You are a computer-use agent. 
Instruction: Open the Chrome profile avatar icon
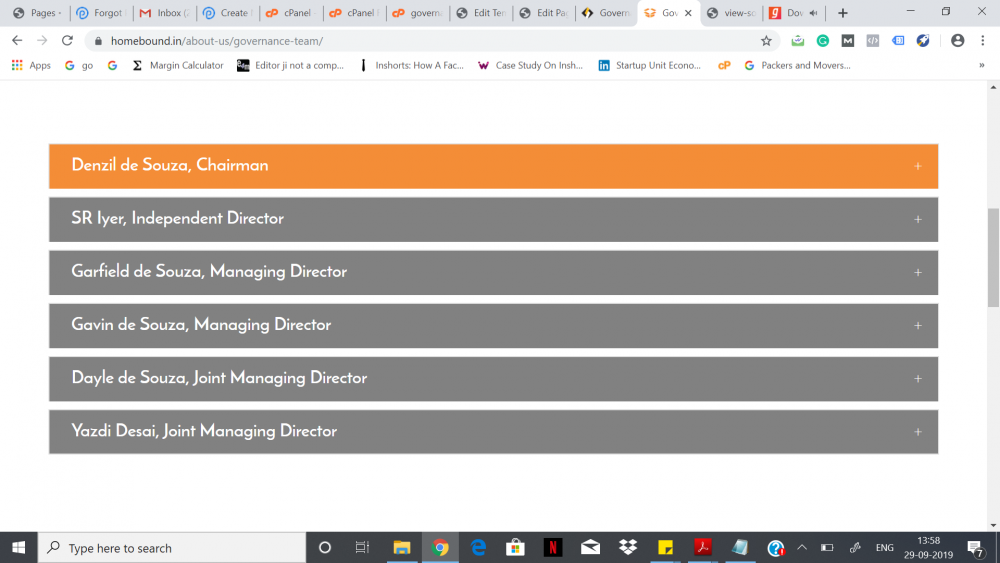(x=957, y=41)
